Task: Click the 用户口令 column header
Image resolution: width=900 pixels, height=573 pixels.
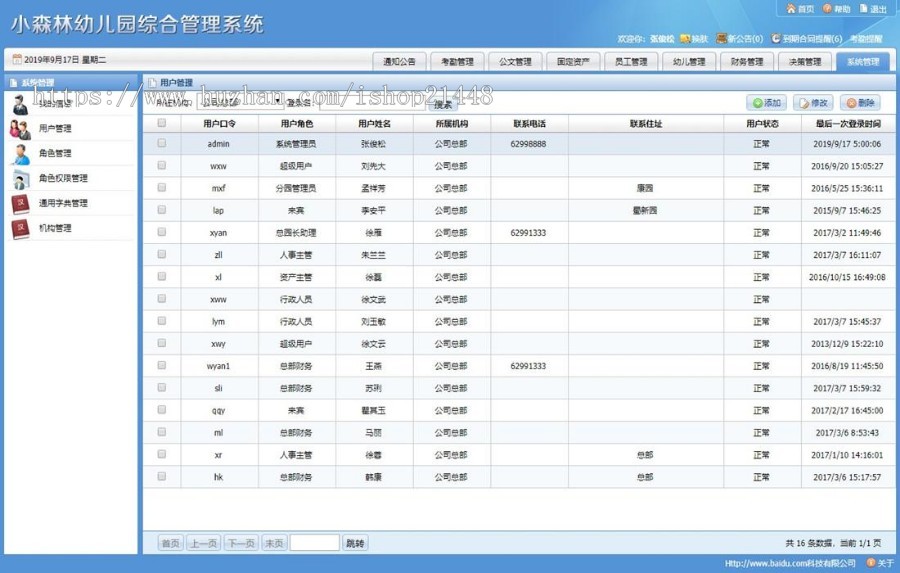Action: 219,123
